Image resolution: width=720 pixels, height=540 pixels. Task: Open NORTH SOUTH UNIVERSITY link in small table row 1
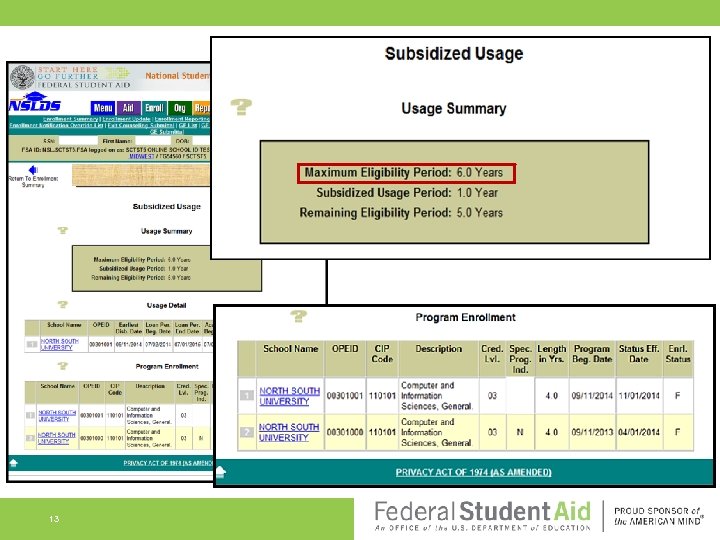pos(57,416)
